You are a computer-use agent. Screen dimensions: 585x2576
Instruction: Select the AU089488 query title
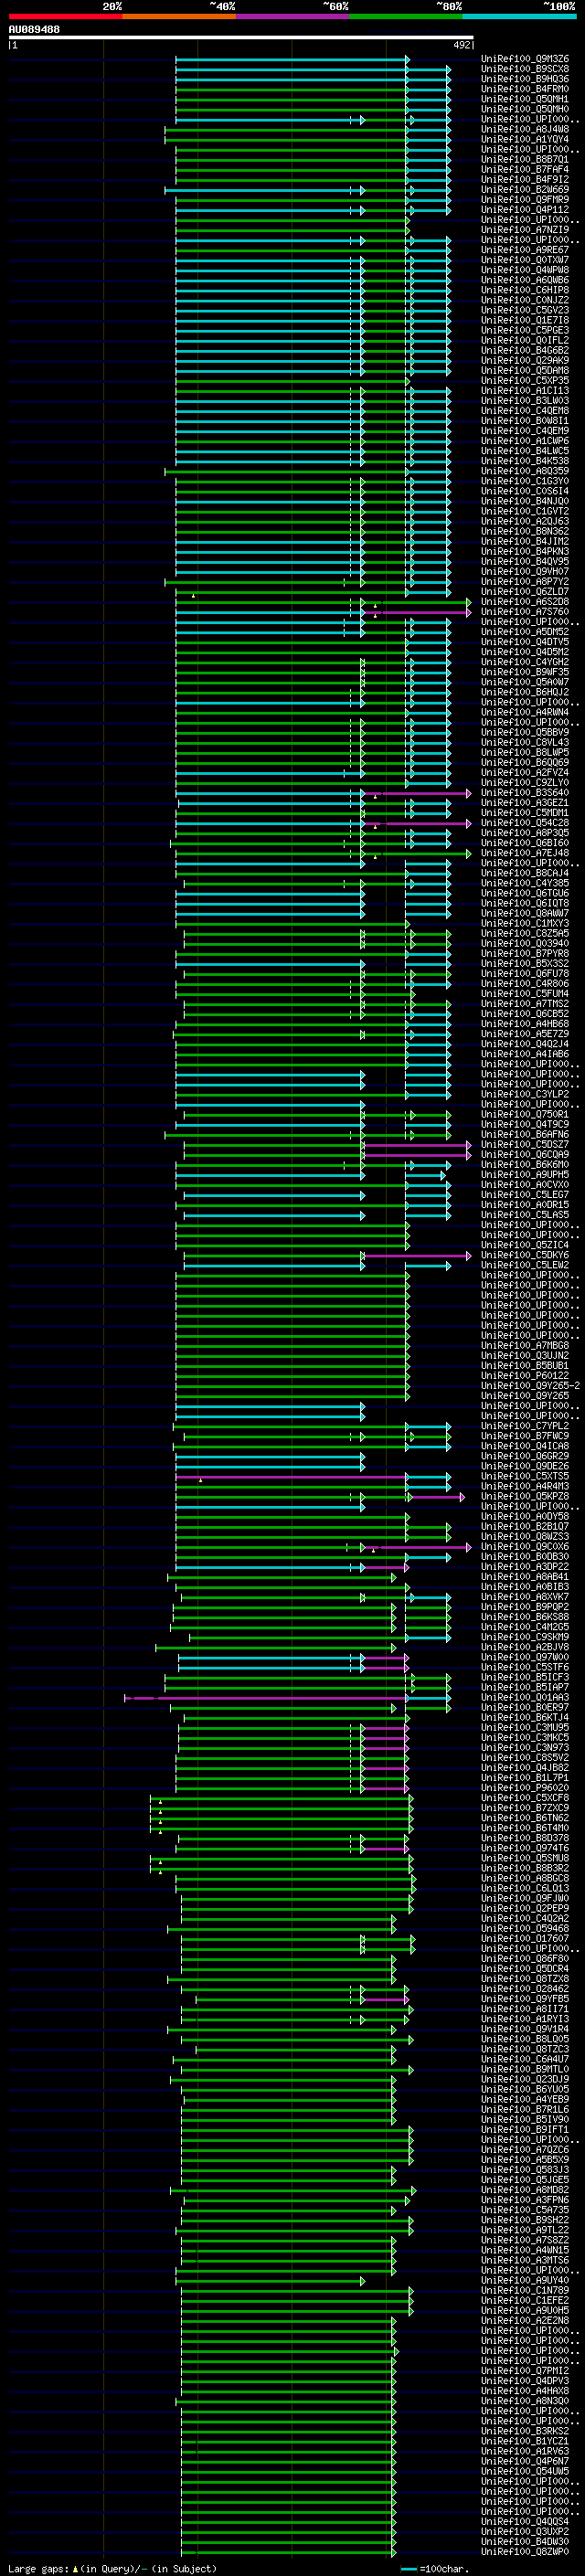[x=34, y=29]
